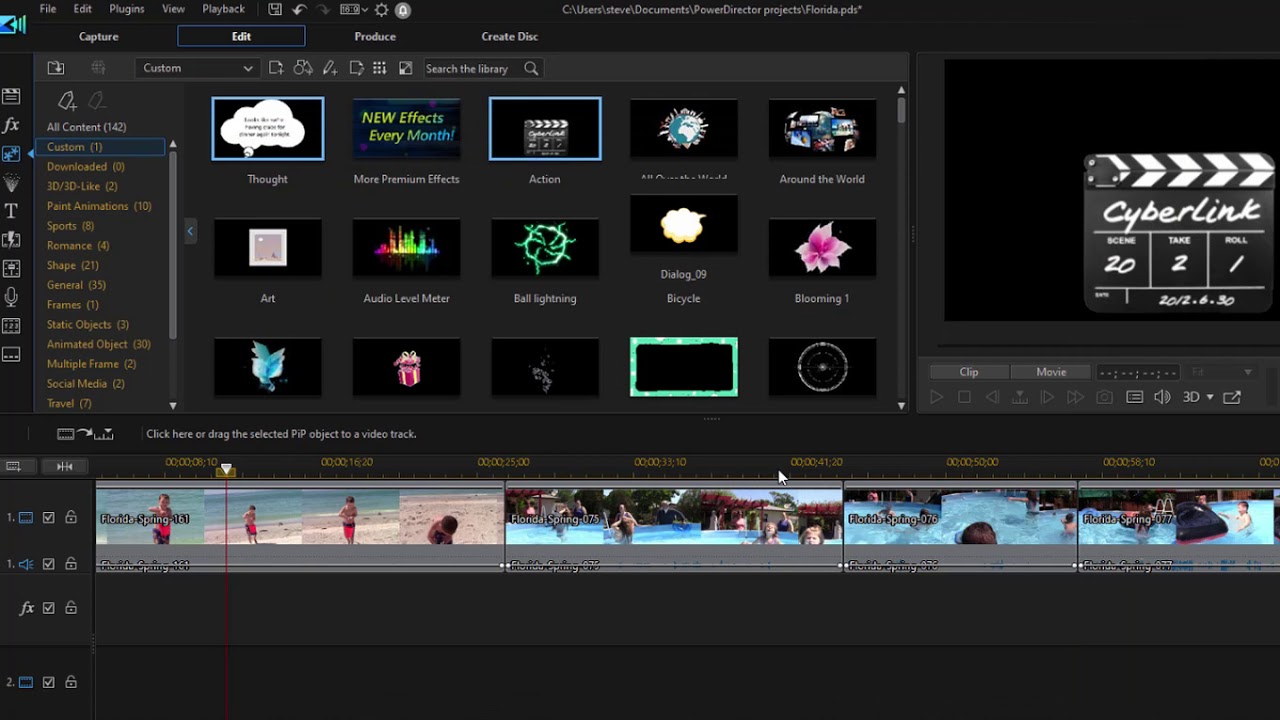The width and height of the screenshot is (1280, 720).
Task: Open the Title Room (T icon)
Action: [11, 211]
